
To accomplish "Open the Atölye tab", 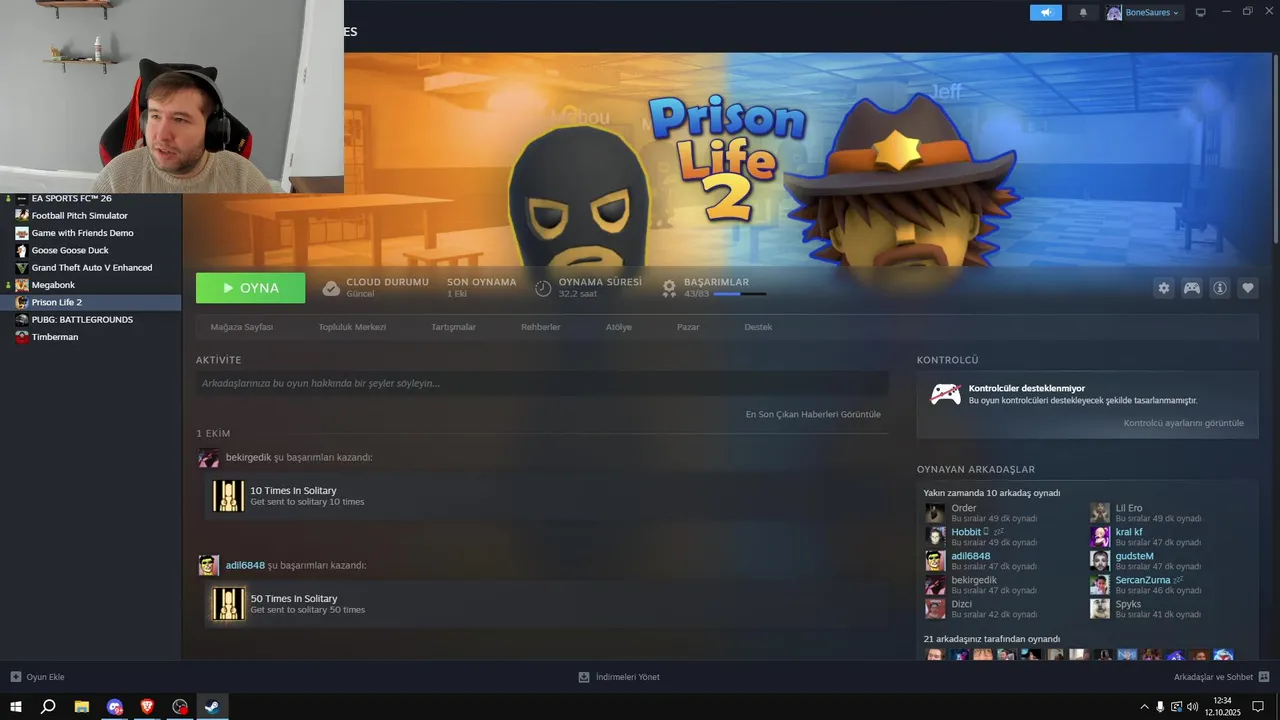I will click(619, 327).
